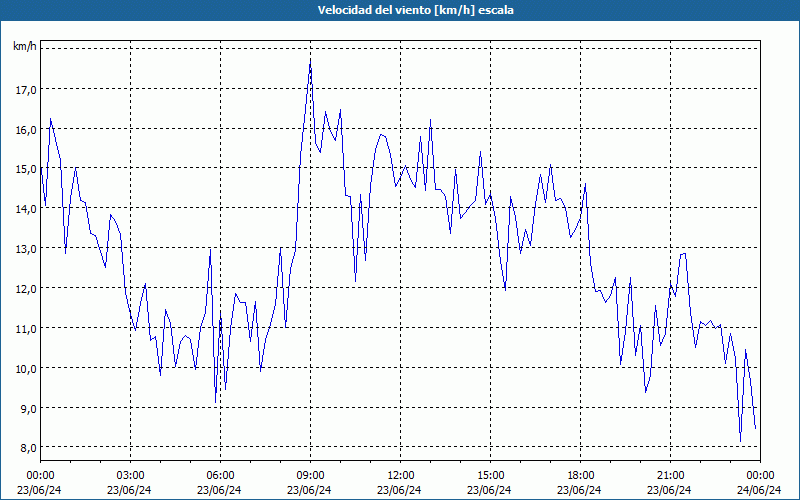This screenshot has height=500, width=800.
Task: Click the '11,0' y-axis value
Action: pos(26,329)
